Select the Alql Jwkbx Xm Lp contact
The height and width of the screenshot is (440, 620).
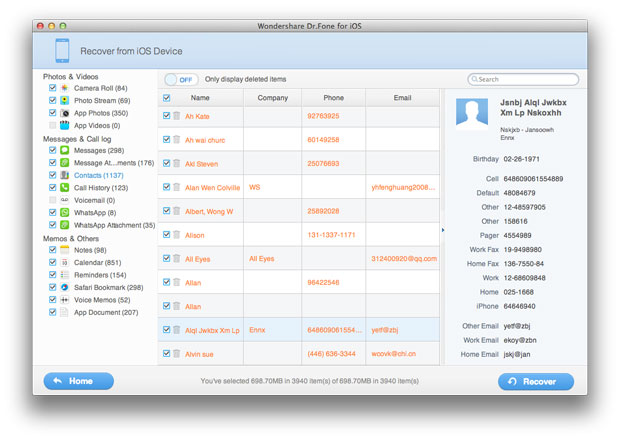(212, 330)
